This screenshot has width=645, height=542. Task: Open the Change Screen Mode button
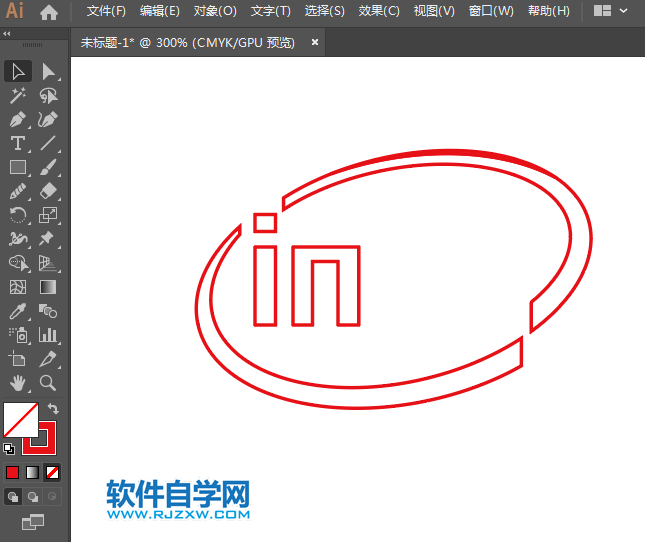pos(33,522)
